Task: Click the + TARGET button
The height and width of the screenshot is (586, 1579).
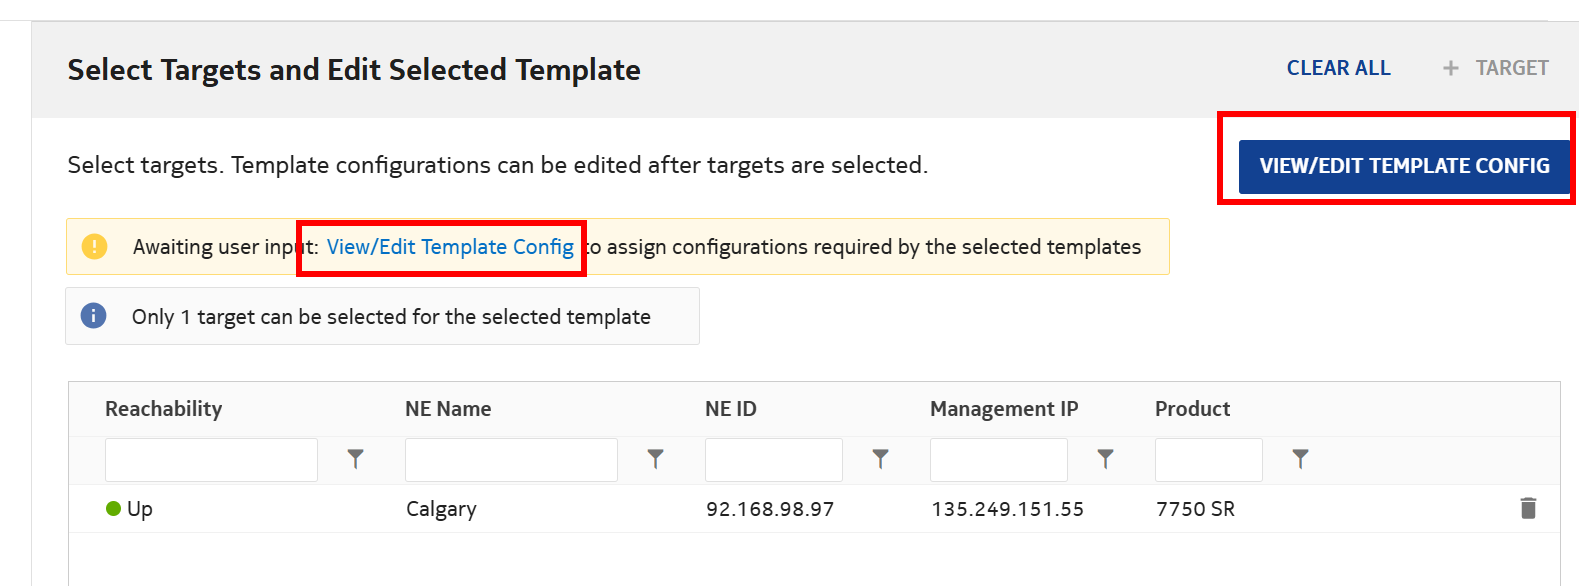Action: click(1496, 68)
